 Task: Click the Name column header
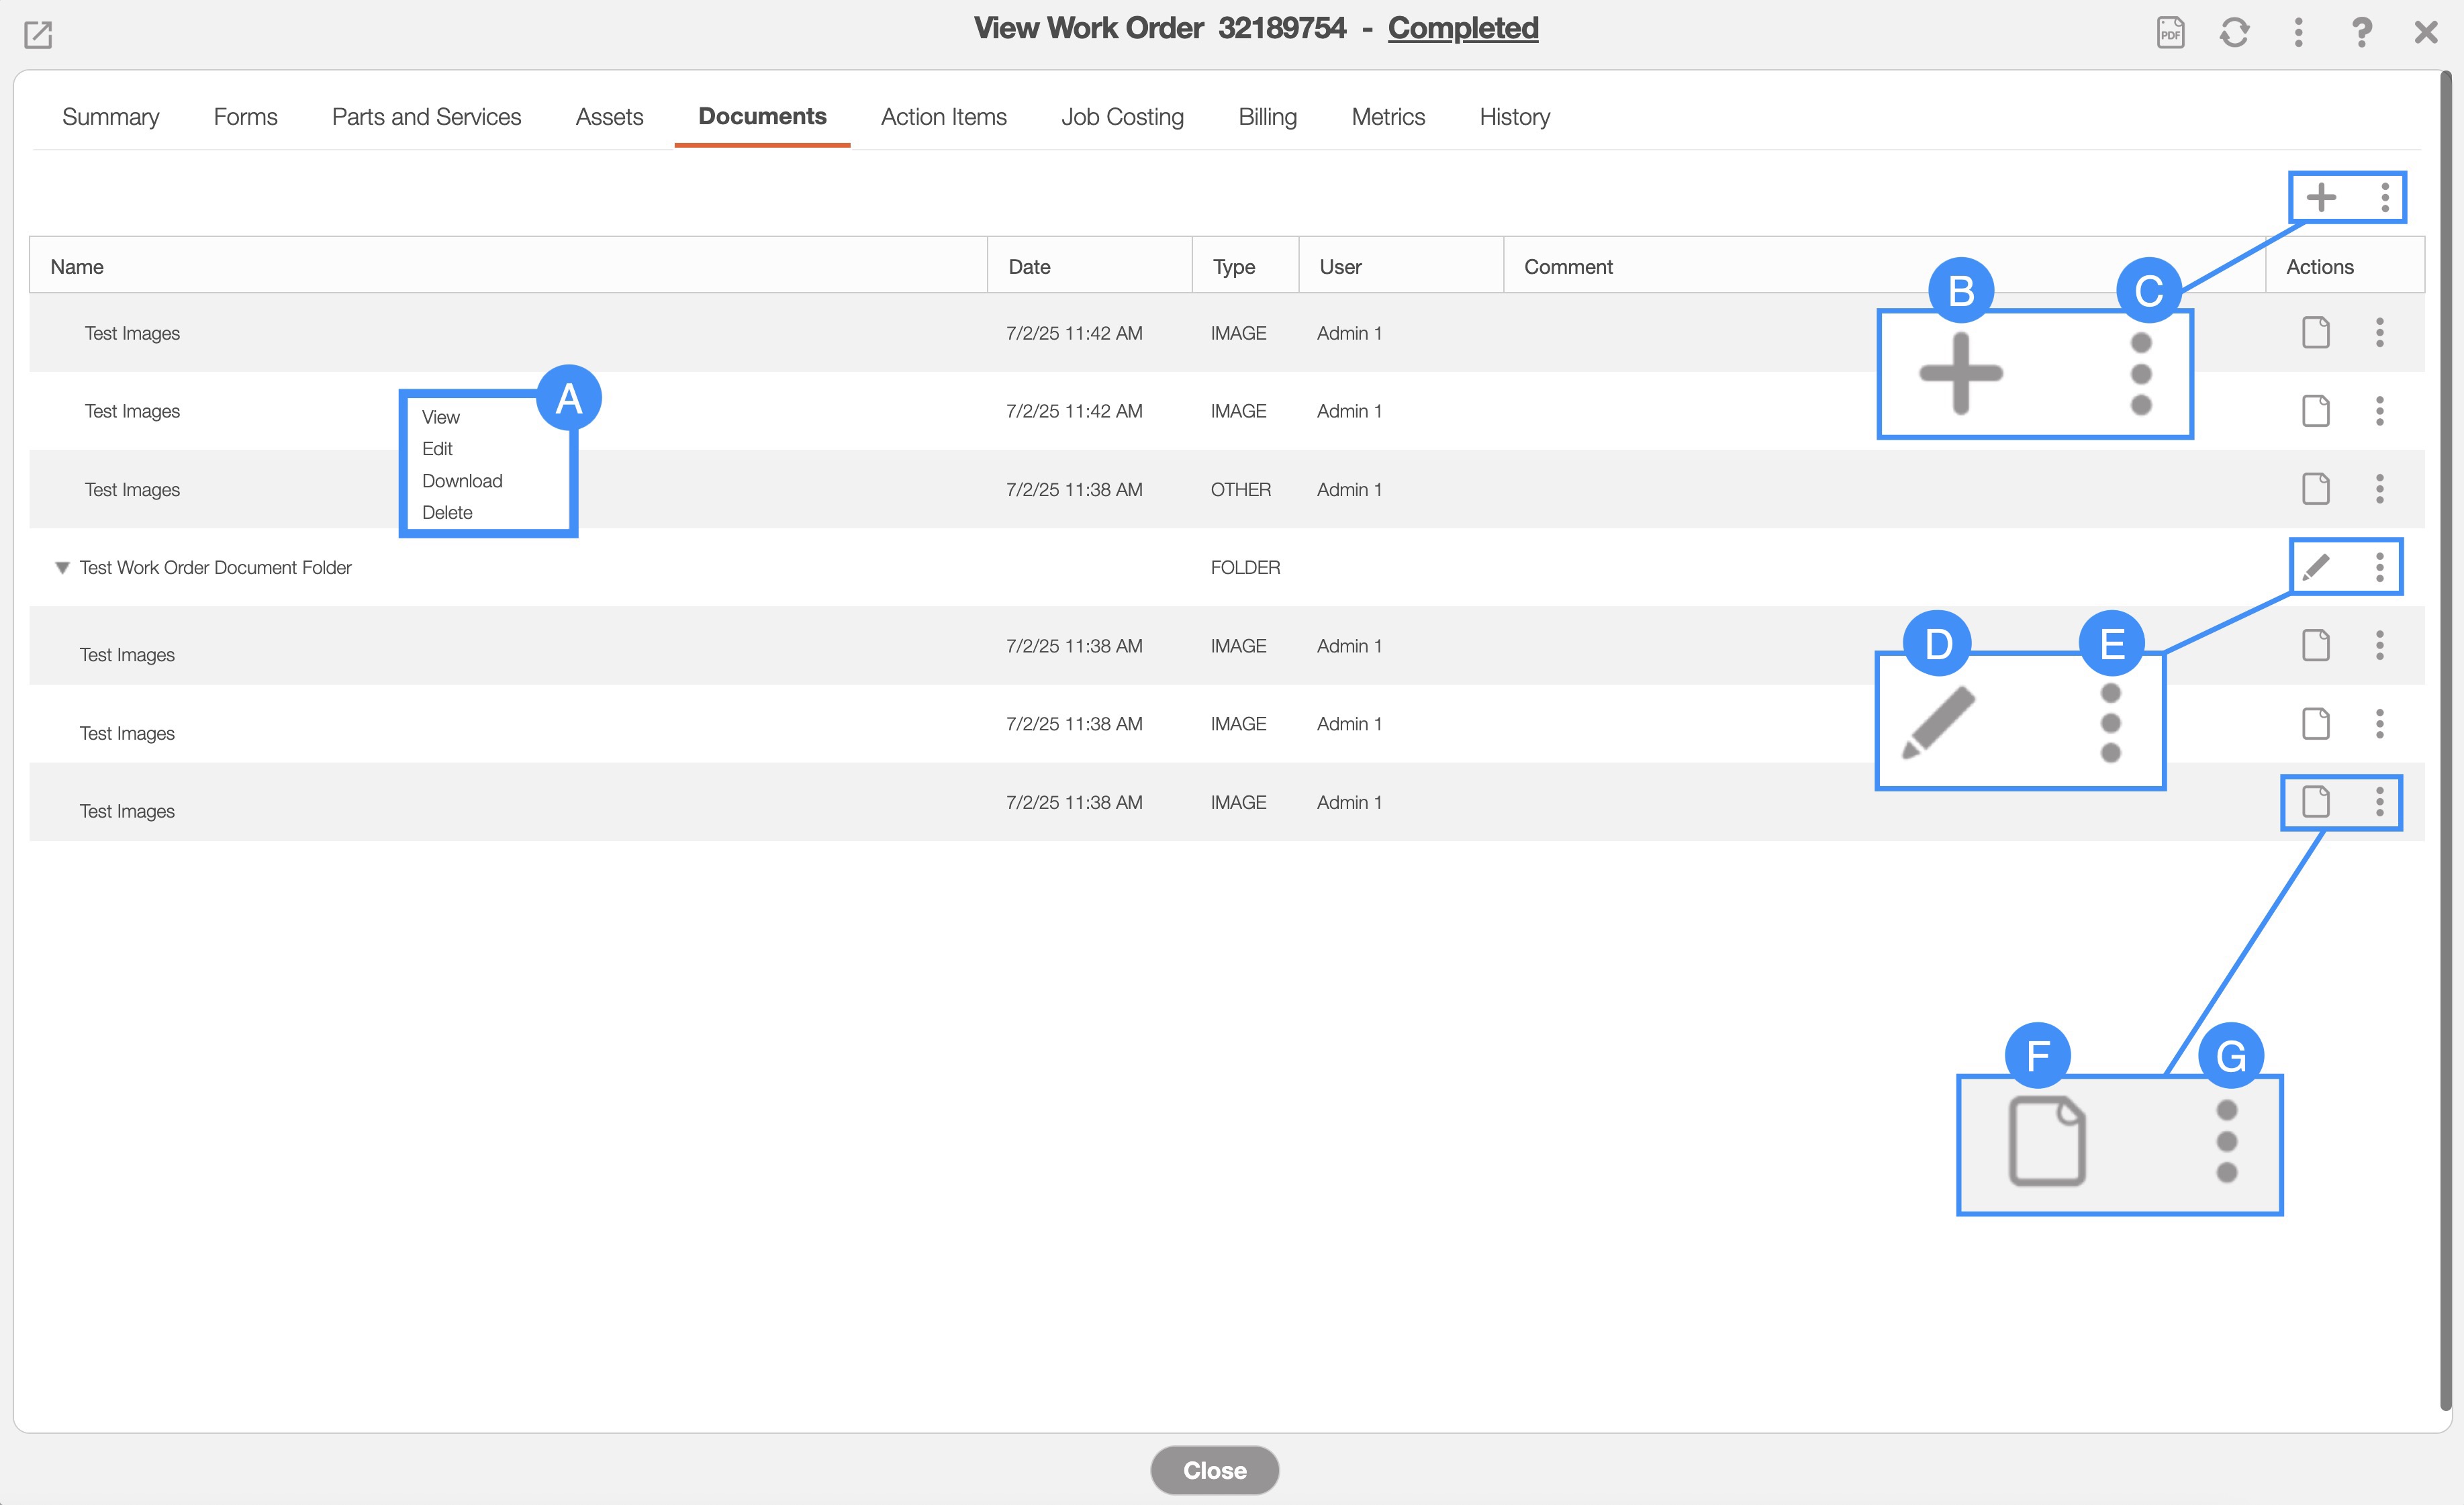point(77,266)
